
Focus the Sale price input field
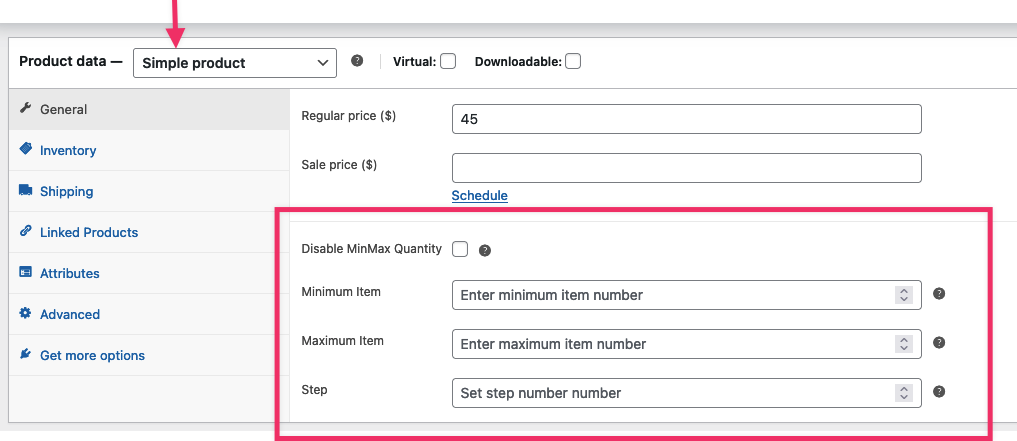tap(686, 168)
